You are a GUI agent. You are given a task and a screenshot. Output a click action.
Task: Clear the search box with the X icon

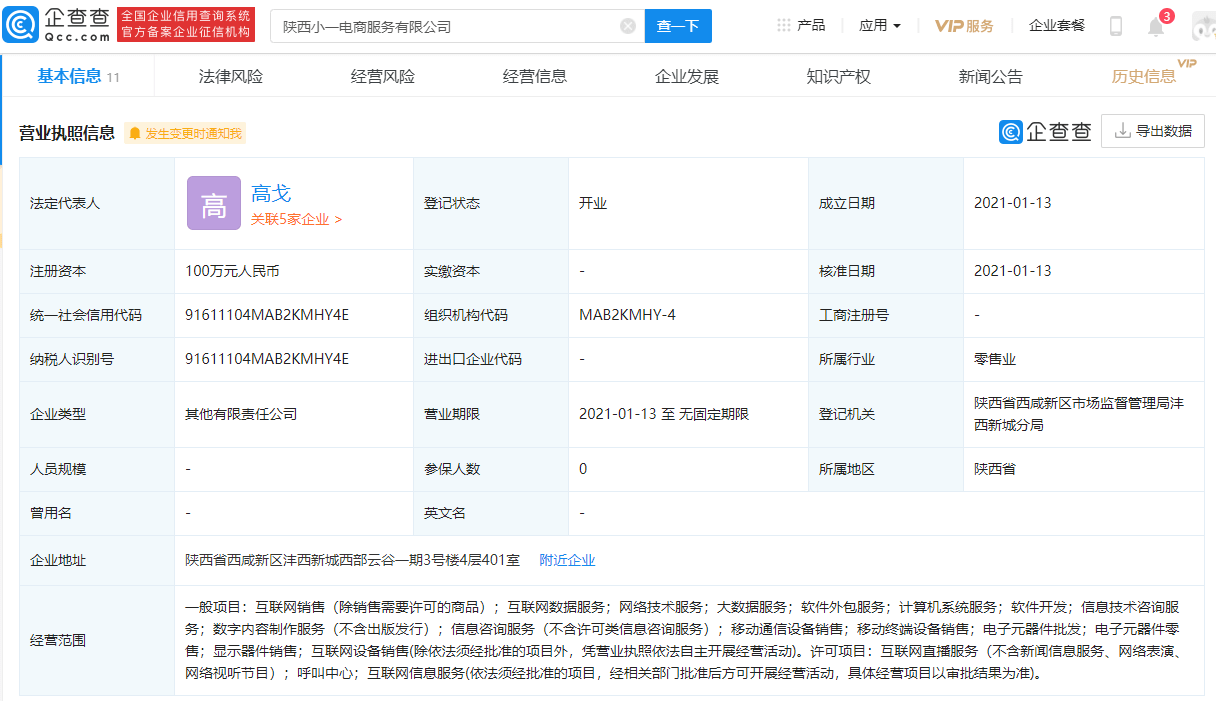click(628, 26)
